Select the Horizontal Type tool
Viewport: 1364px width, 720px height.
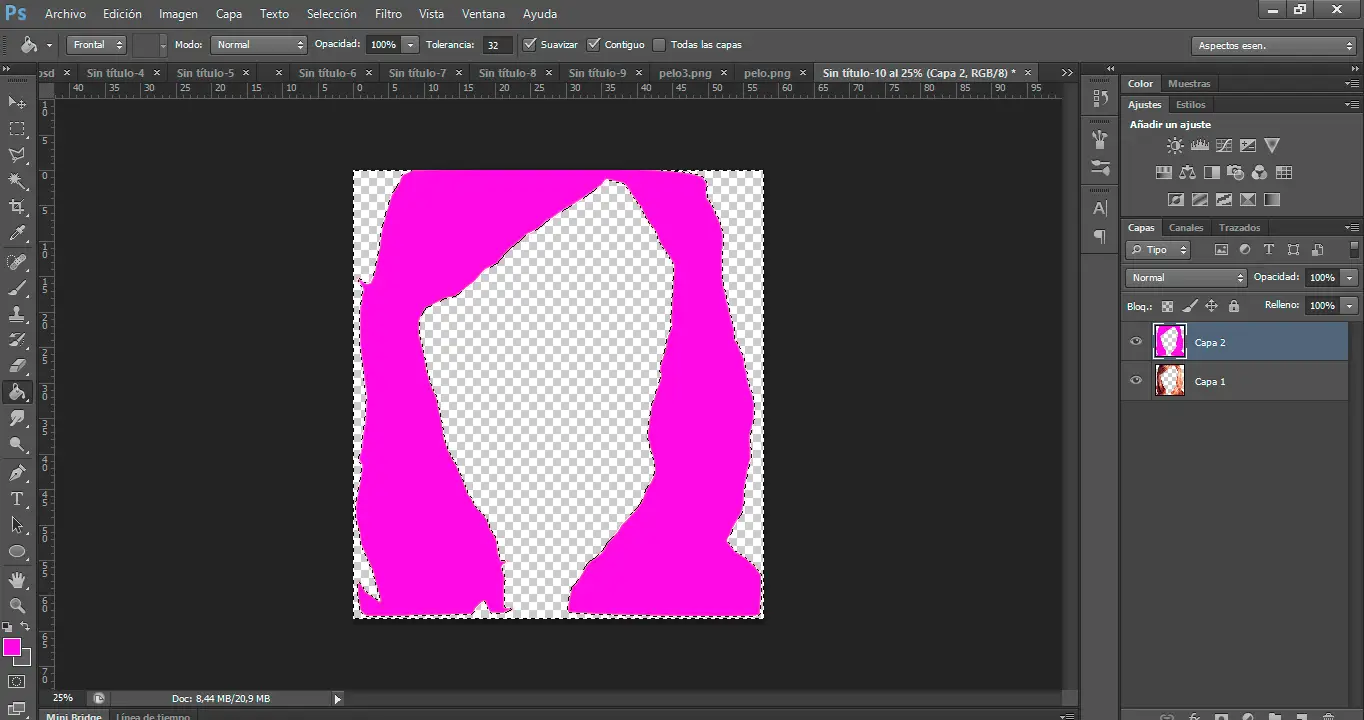pyautogui.click(x=17, y=499)
